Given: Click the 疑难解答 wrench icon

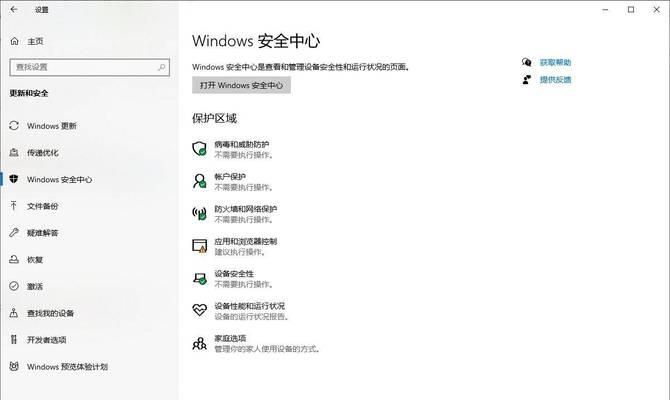Looking at the screenshot, I should pos(14,232).
